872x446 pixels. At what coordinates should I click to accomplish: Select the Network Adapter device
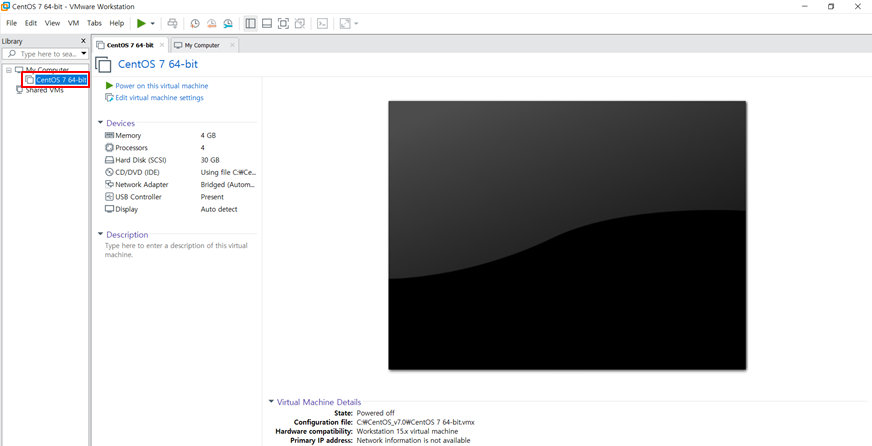point(180,185)
